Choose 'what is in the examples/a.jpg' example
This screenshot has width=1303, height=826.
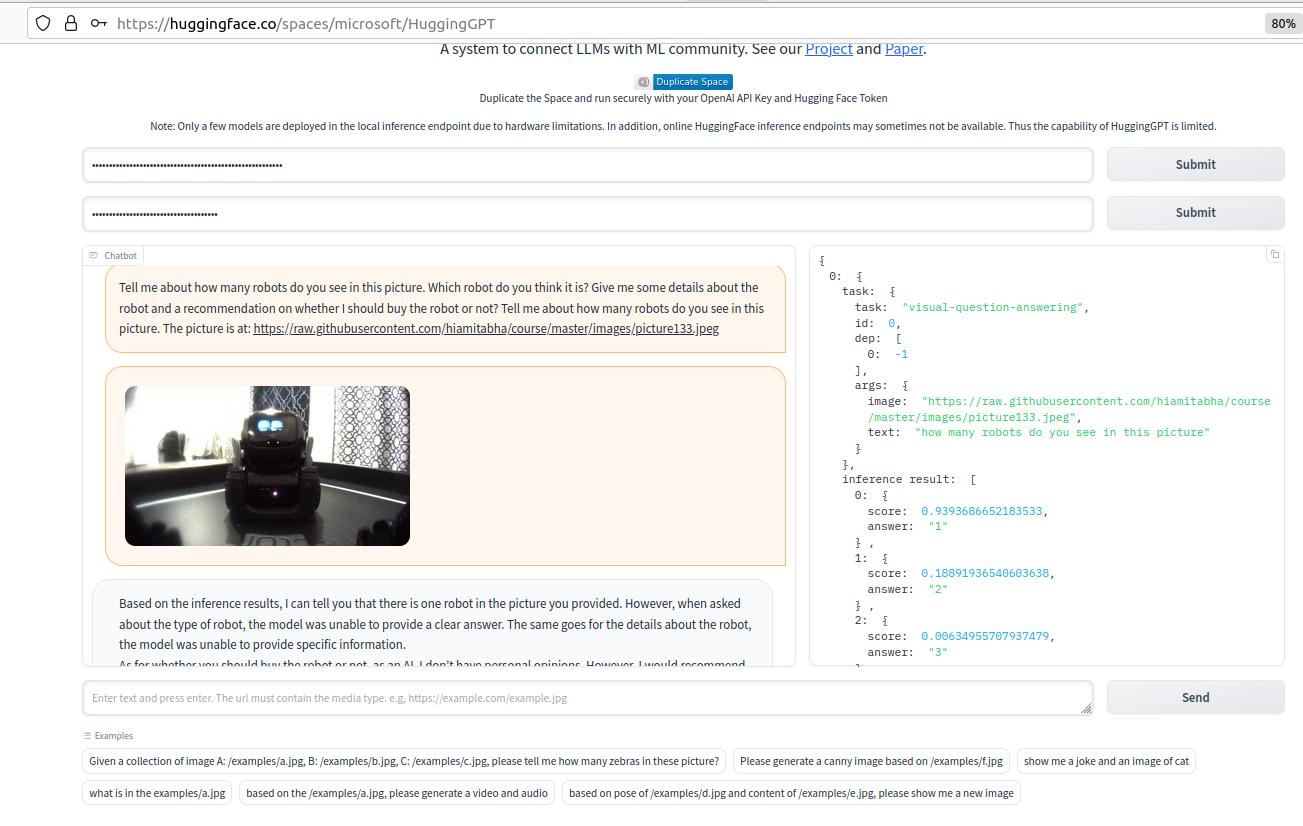coord(158,793)
